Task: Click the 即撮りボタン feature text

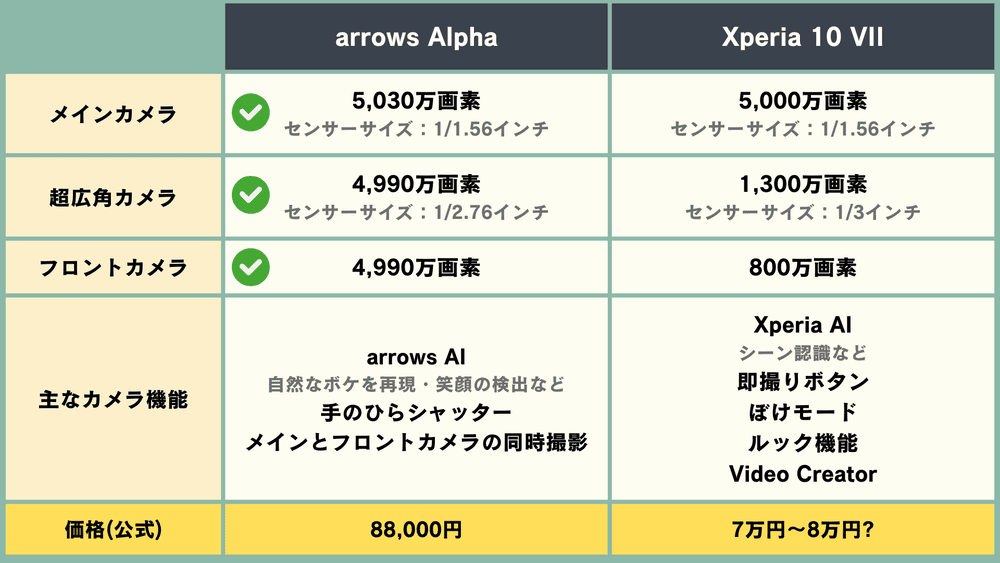Action: click(803, 381)
